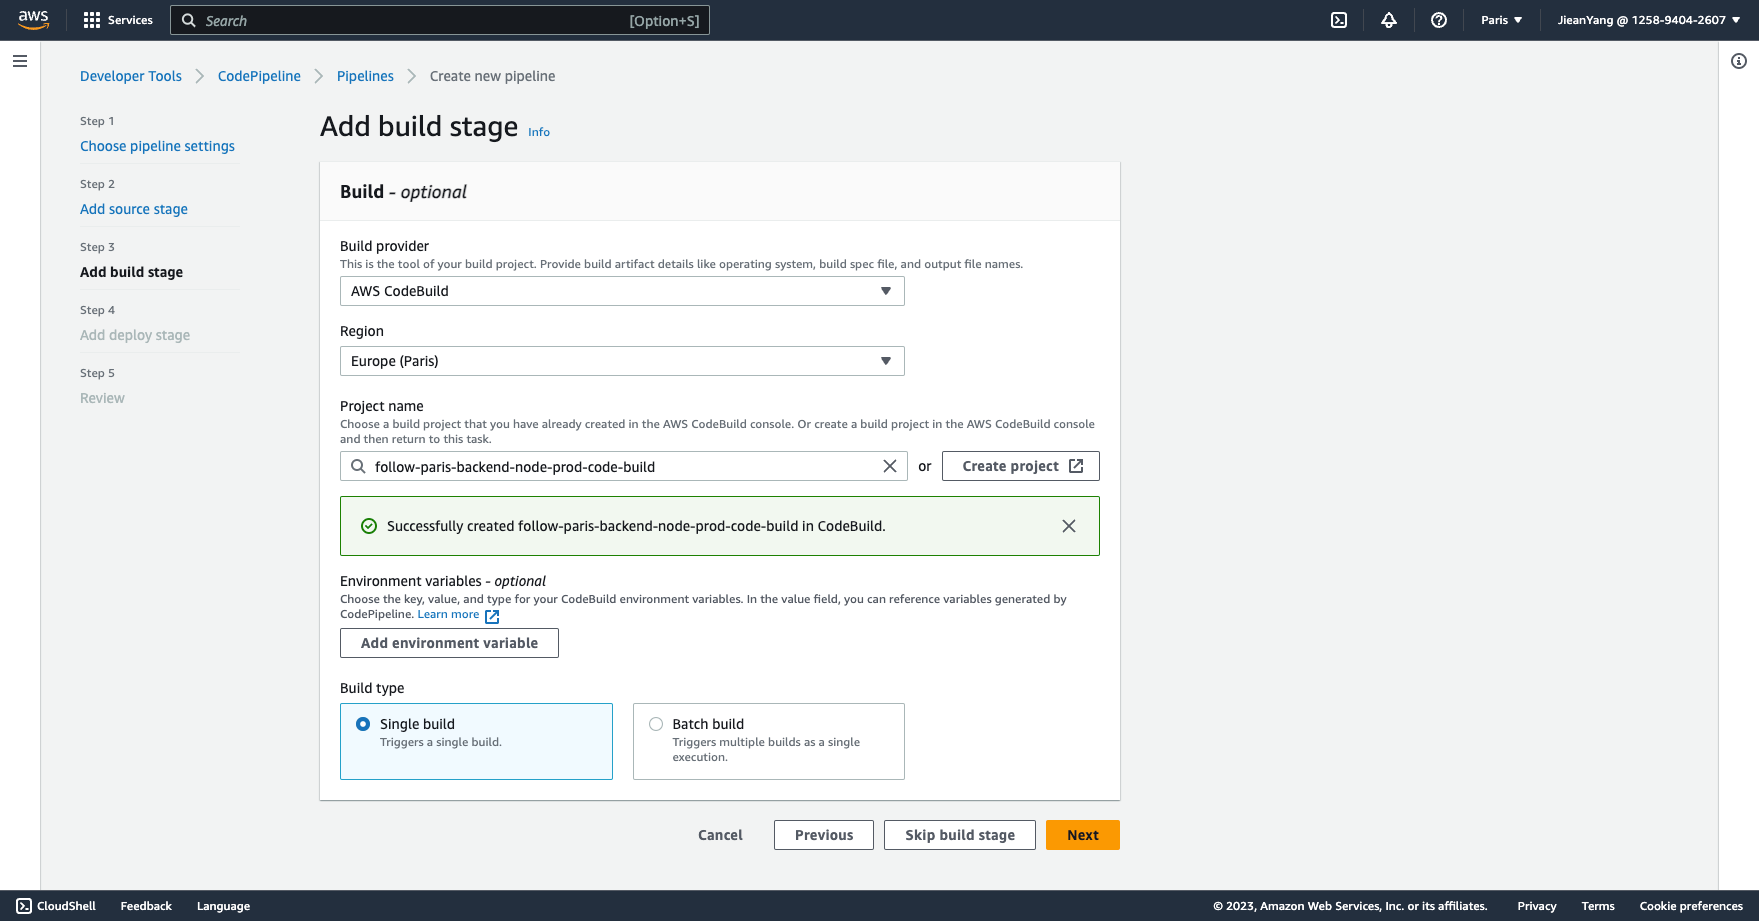Click the Services label in top bar
Image resolution: width=1759 pixels, height=921 pixels.
(x=130, y=20)
